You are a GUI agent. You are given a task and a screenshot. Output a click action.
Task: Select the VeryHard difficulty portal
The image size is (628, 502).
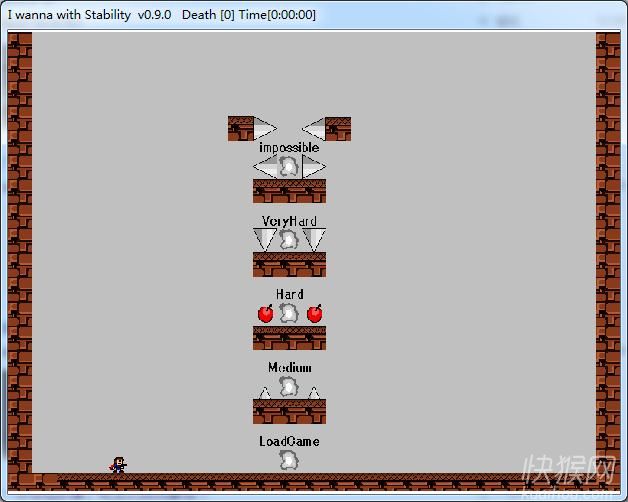pos(289,239)
